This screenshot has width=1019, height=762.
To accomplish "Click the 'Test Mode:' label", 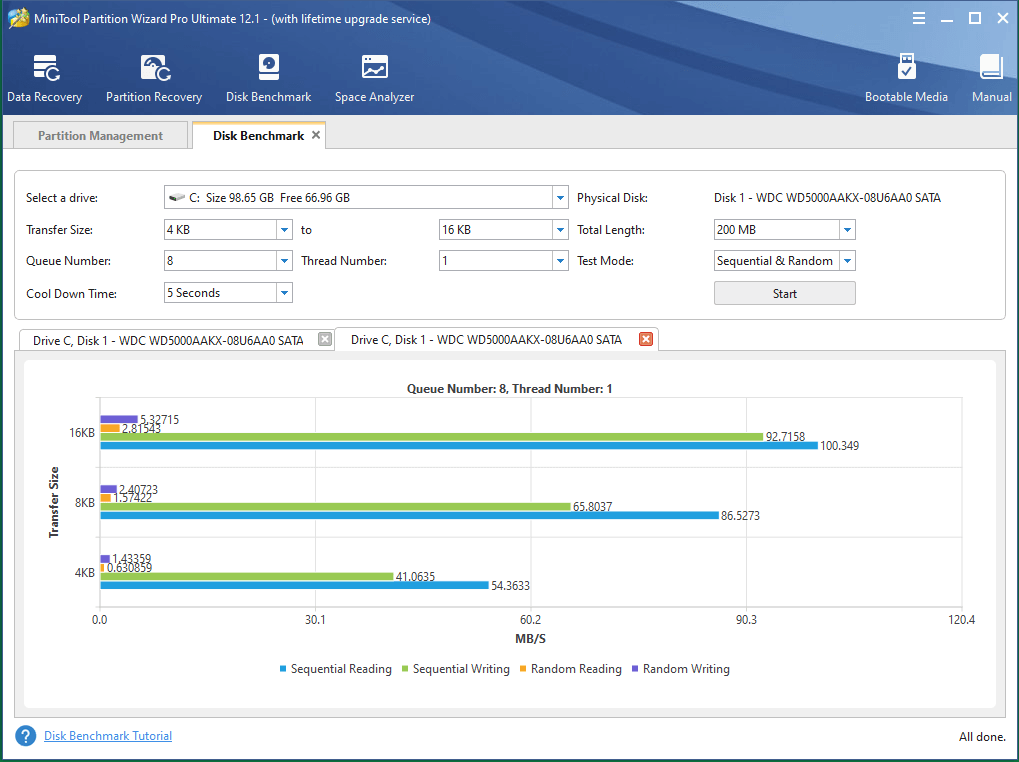I will coord(605,261).
